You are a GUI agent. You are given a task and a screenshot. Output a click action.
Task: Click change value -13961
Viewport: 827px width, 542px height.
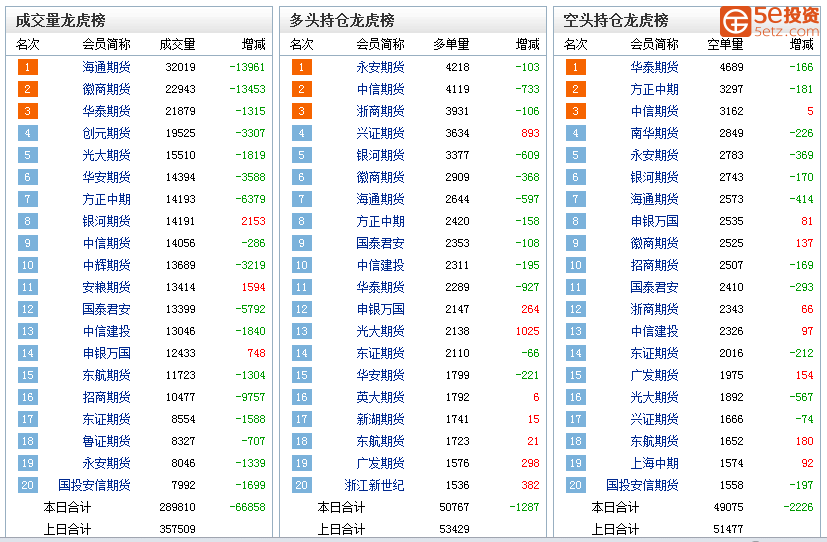pyautogui.click(x=247, y=67)
